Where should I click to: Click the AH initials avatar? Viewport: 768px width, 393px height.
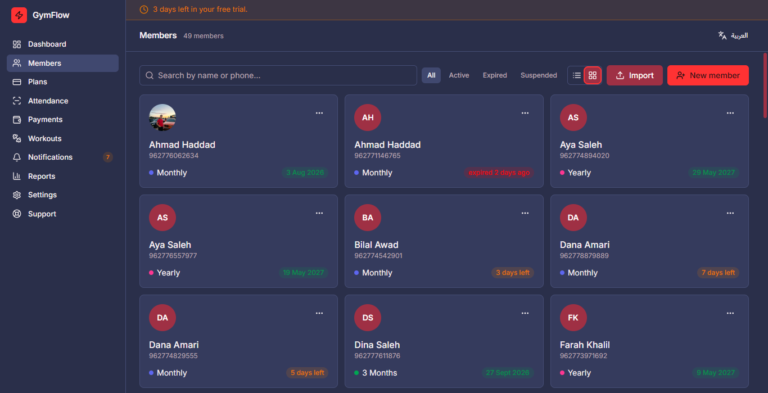click(368, 118)
